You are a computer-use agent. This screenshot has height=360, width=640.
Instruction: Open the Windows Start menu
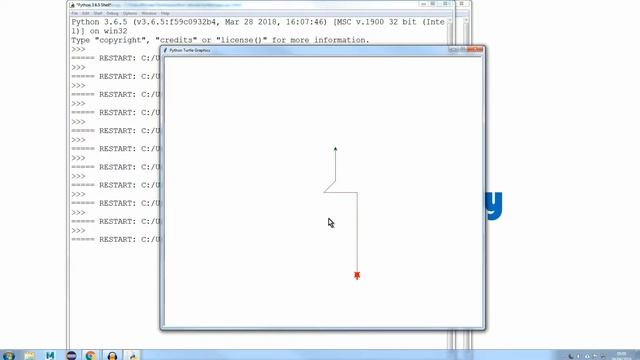click(9, 356)
